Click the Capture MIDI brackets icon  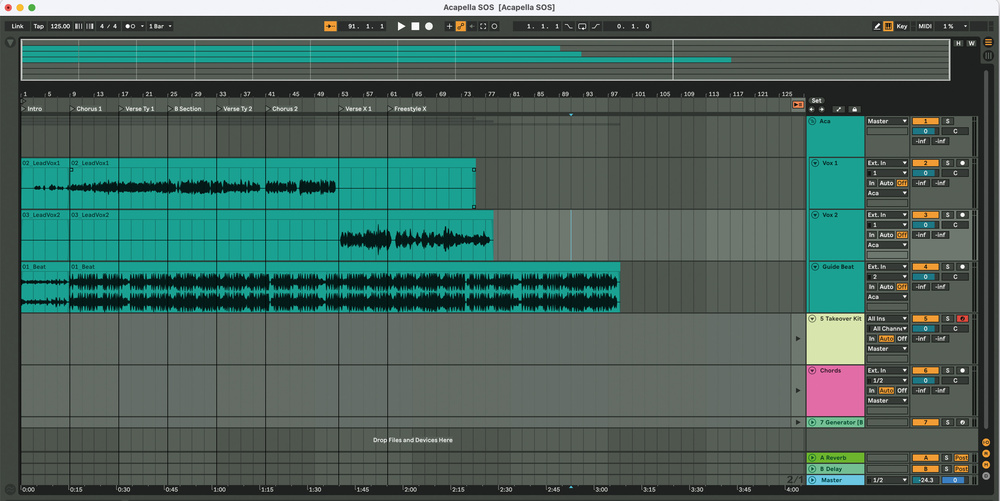tap(483, 26)
